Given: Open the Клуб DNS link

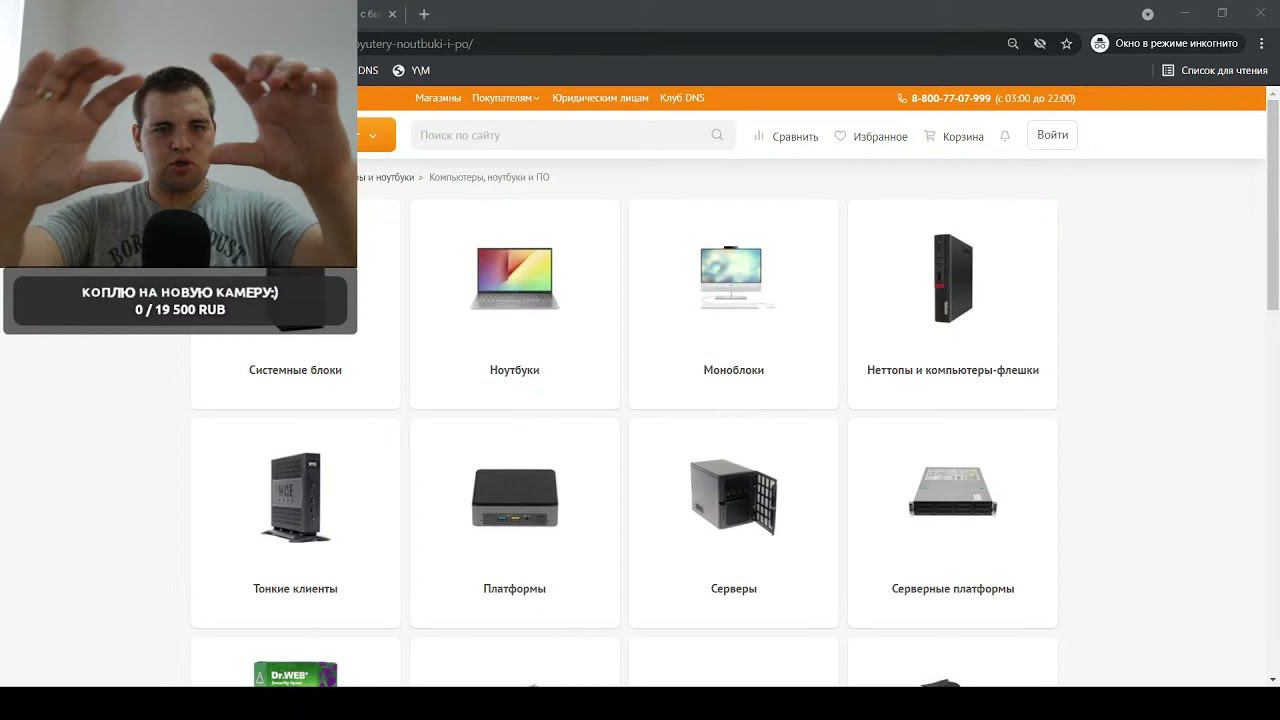Looking at the screenshot, I should (x=682, y=98).
